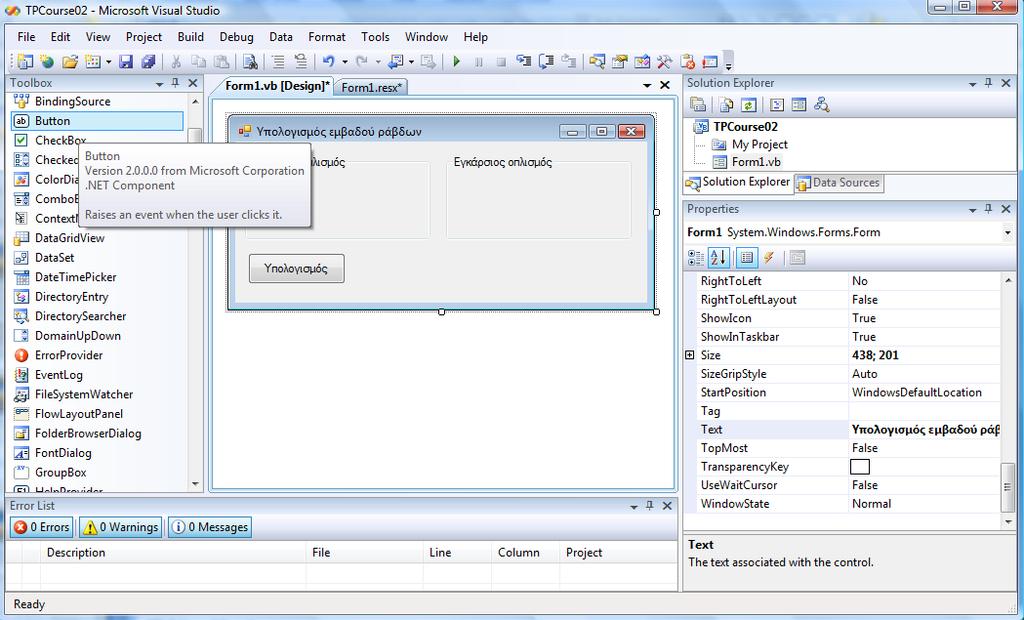1024x620 pixels.
Task: Click the Properties grid scrollbar thumb
Action: pyautogui.click(x=1008, y=487)
